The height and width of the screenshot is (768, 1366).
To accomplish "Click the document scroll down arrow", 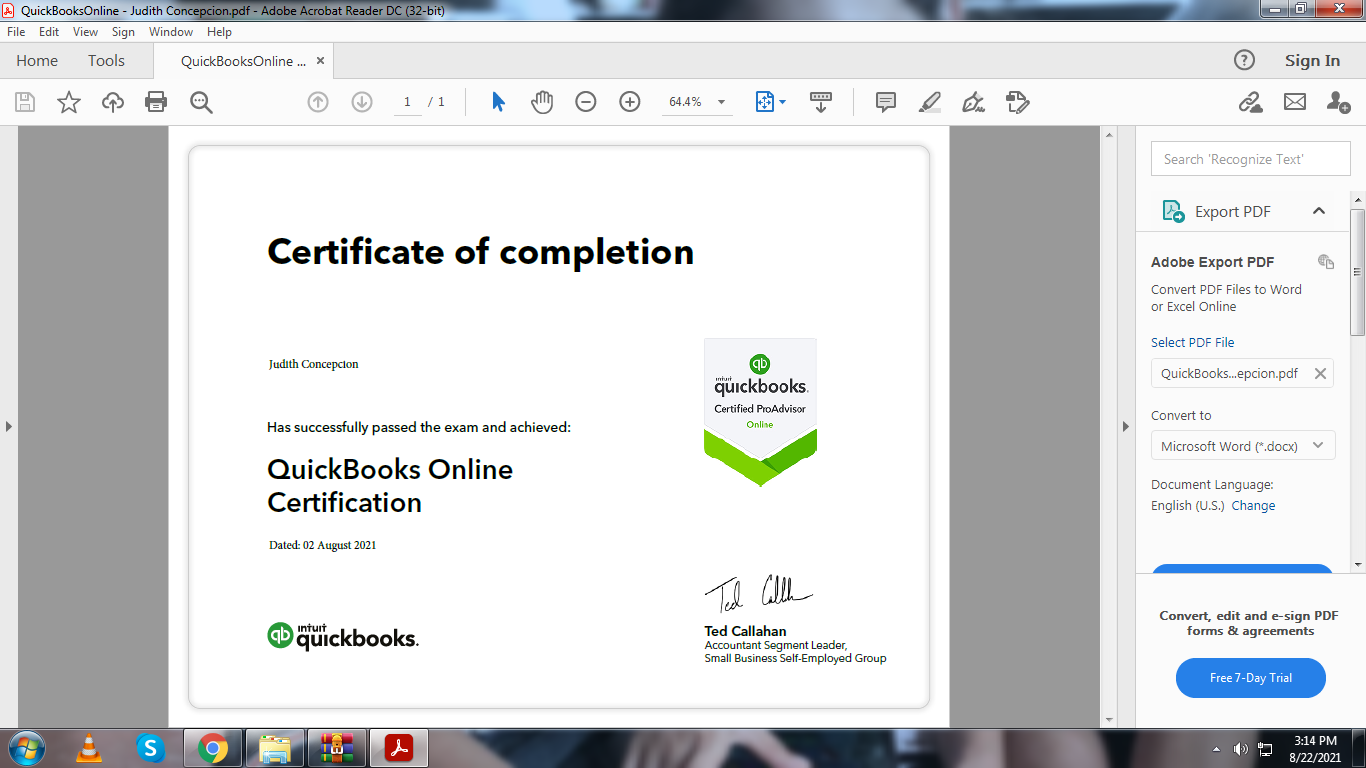I will 1108,719.
